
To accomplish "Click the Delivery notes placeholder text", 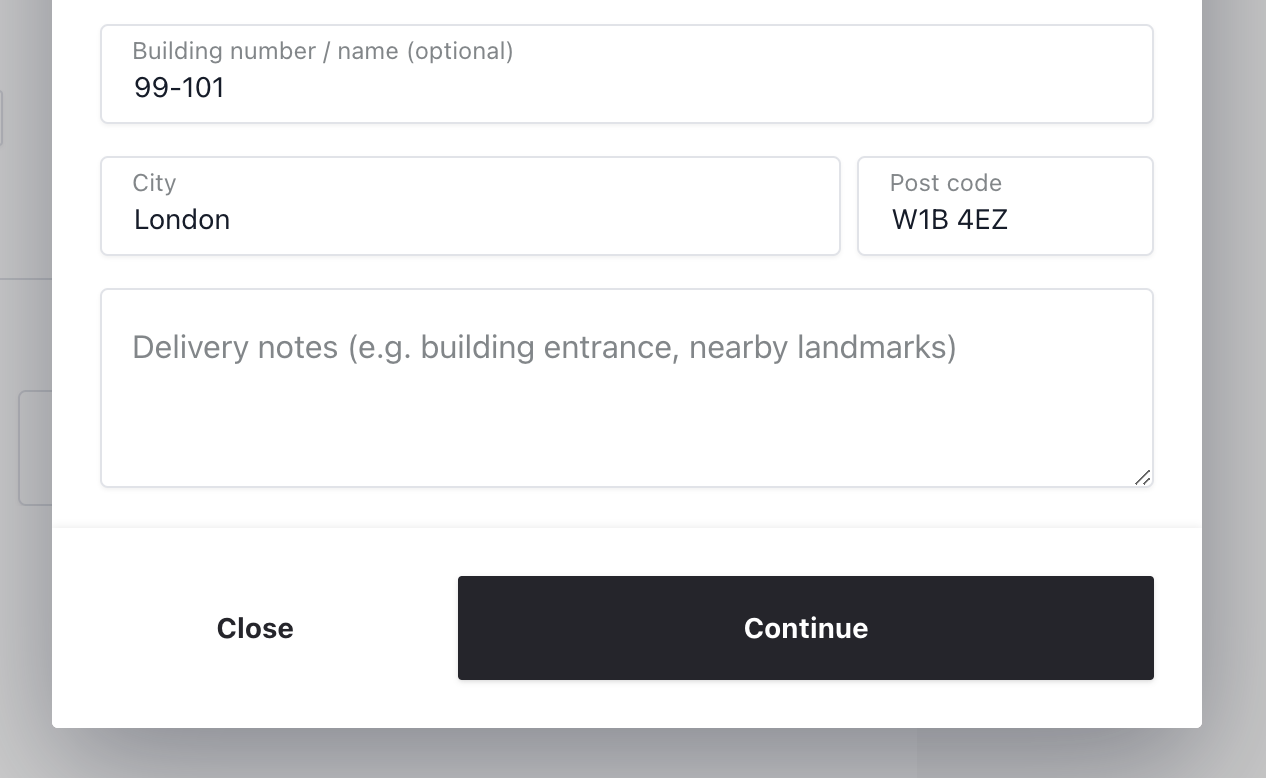I will [x=544, y=347].
